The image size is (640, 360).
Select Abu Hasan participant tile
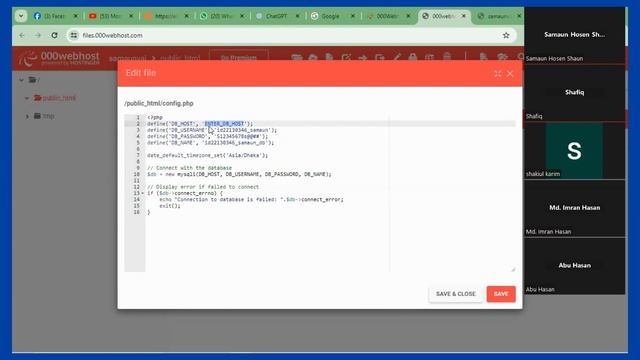(574, 266)
